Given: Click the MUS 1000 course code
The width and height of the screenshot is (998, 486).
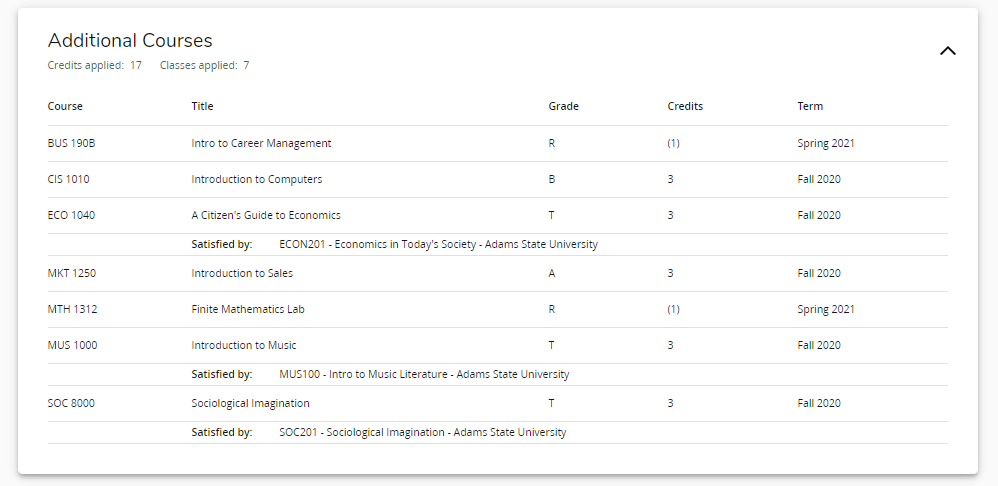Looking at the screenshot, I should (x=73, y=345).
